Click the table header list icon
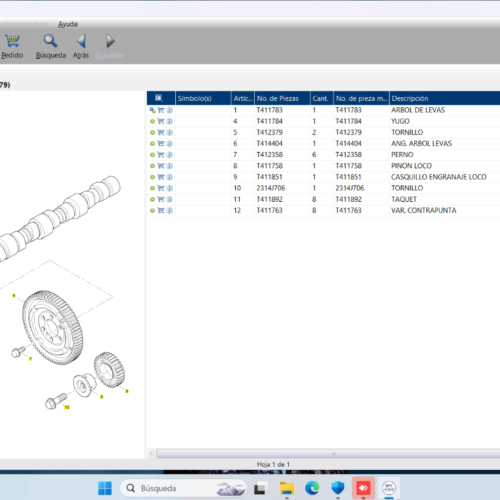The height and width of the screenshot is (500, 500). coord(159,98)
